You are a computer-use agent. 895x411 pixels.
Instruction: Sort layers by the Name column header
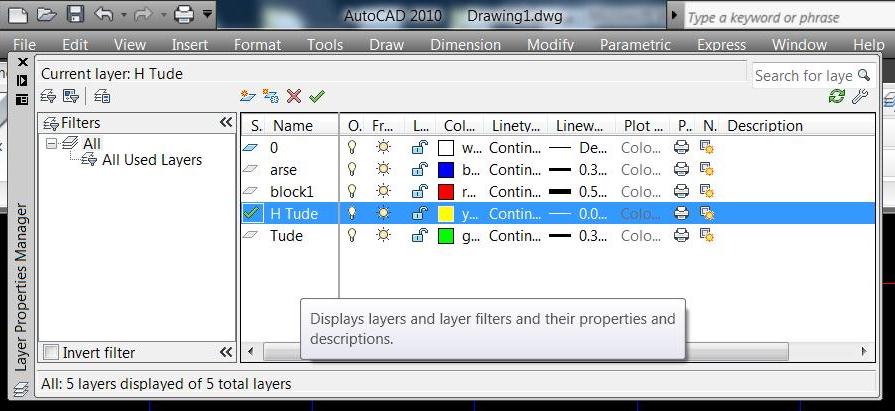point(292,126)
